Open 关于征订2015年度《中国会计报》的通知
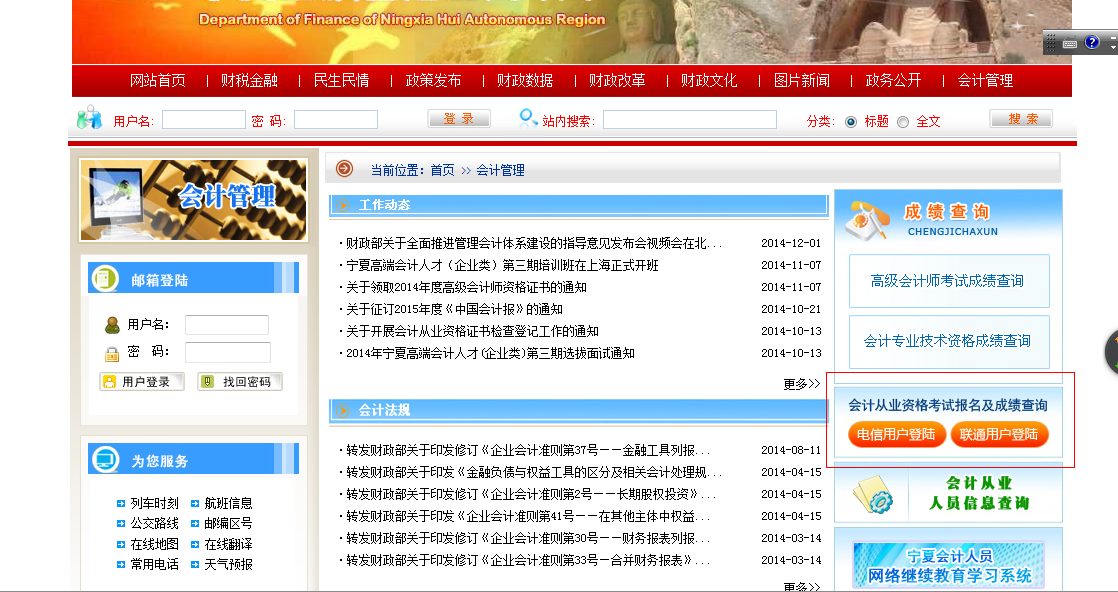Viewport: 1118px width, 592px height. (x=454, y=310)
